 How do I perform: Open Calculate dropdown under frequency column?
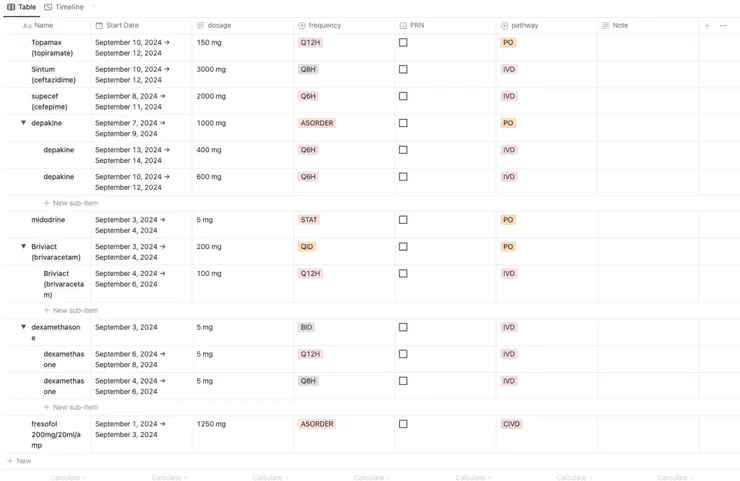point(372,478)
